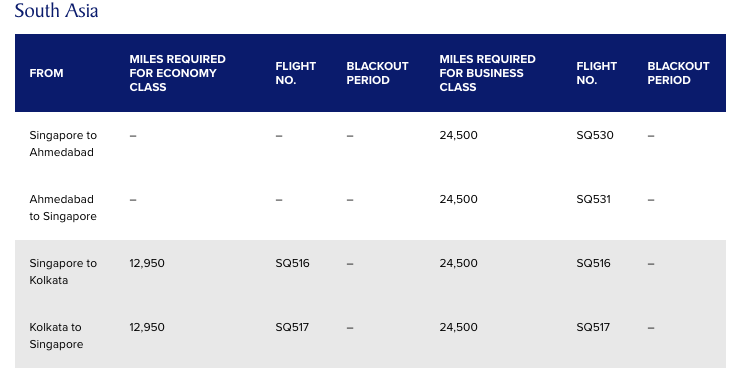Click the South Asia heading
Viewport: 741px width, 379px height.
tap(56, 11)
